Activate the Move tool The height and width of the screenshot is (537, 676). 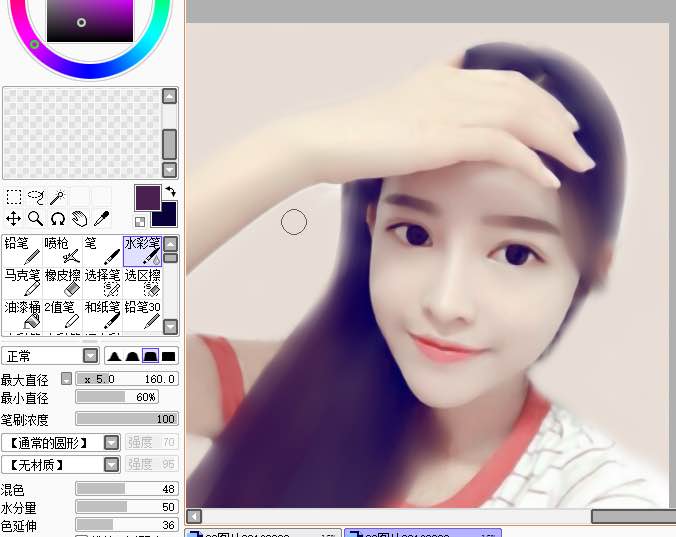click(x=14, y=218)
